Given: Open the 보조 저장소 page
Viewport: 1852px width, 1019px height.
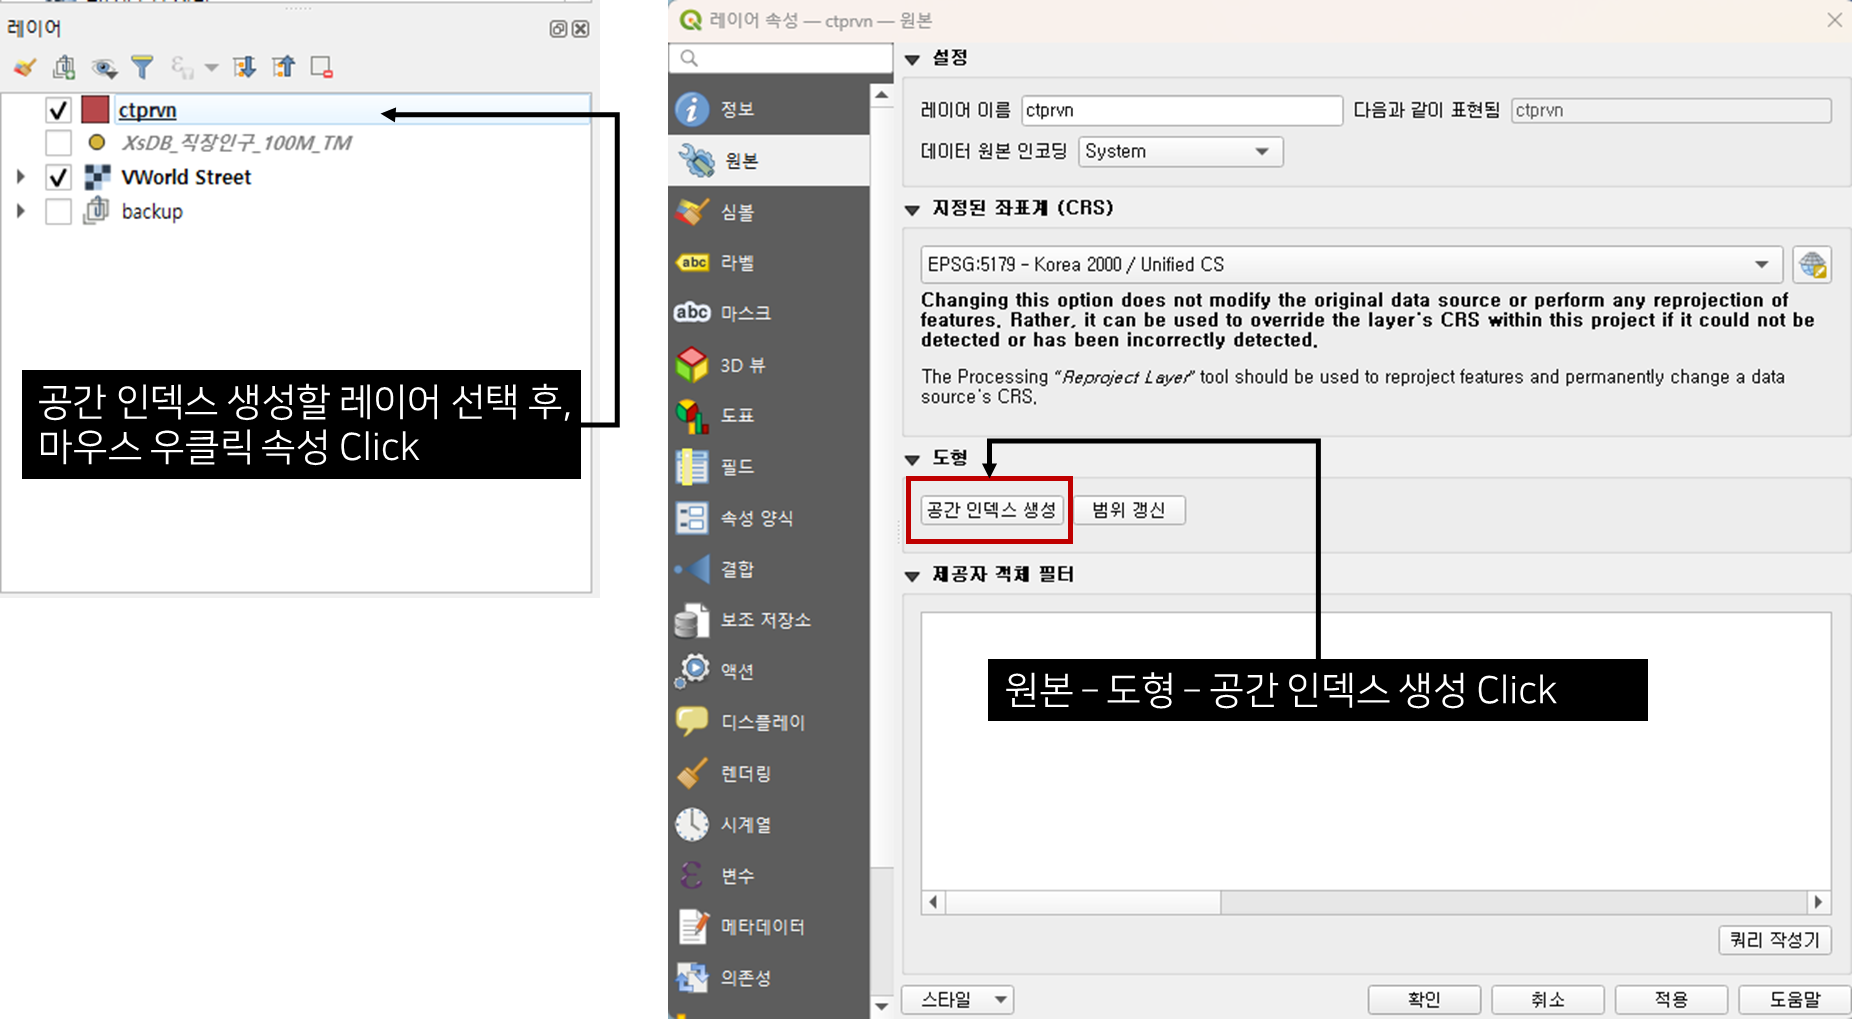Looking at the screenshot, I should (768, 620).
